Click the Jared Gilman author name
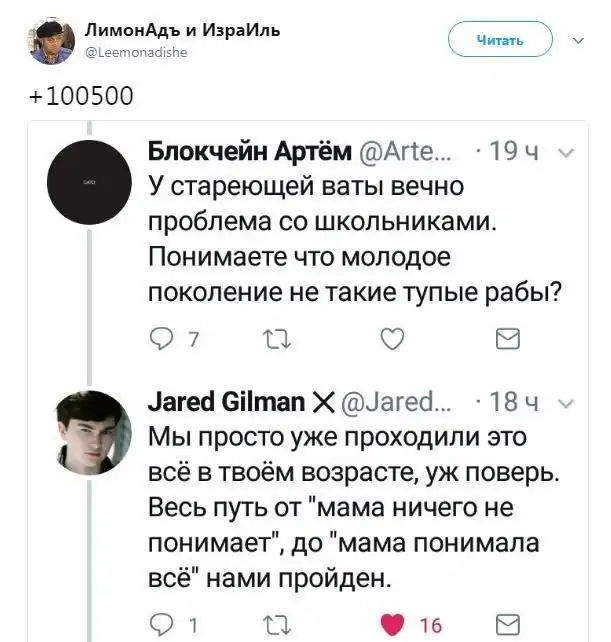Viewport: 611px width, 642px height. 226,402
